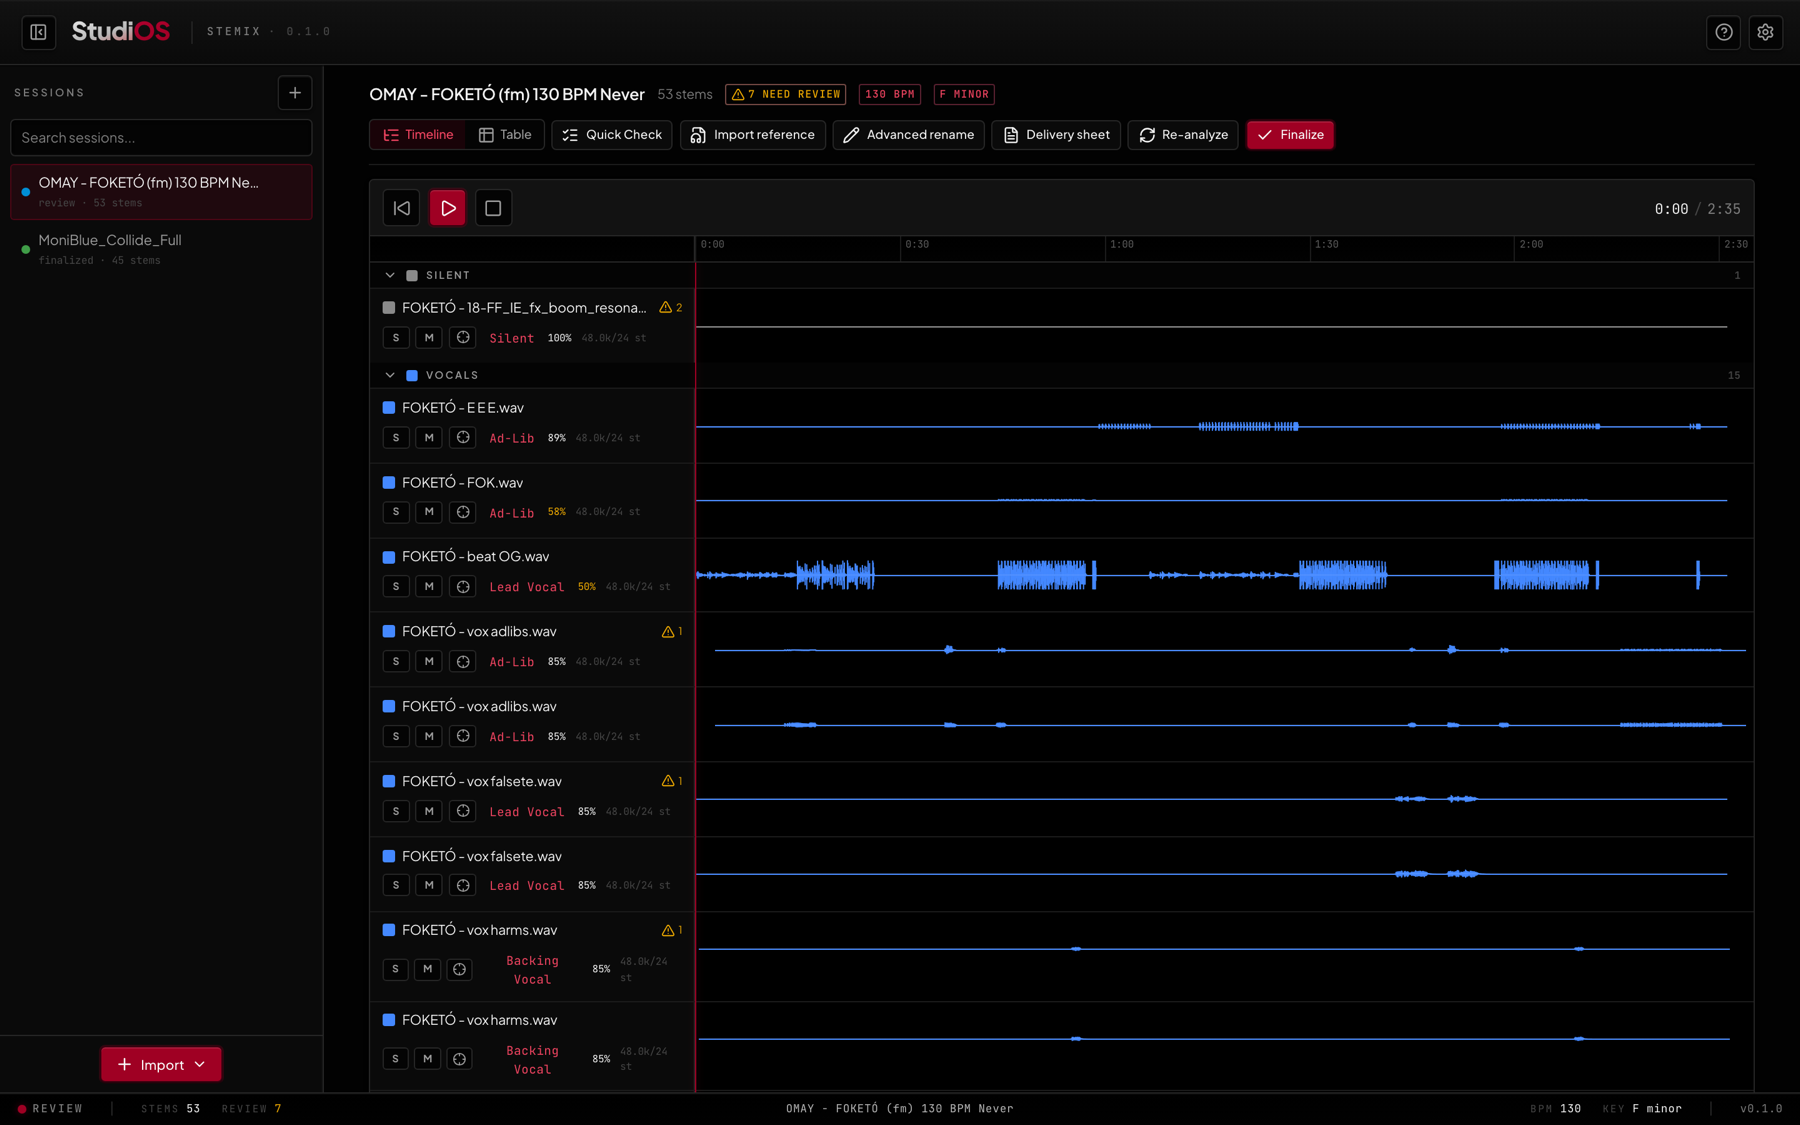Finalize the session
Screen dimensions: 1800x1125
[1290, 135]
